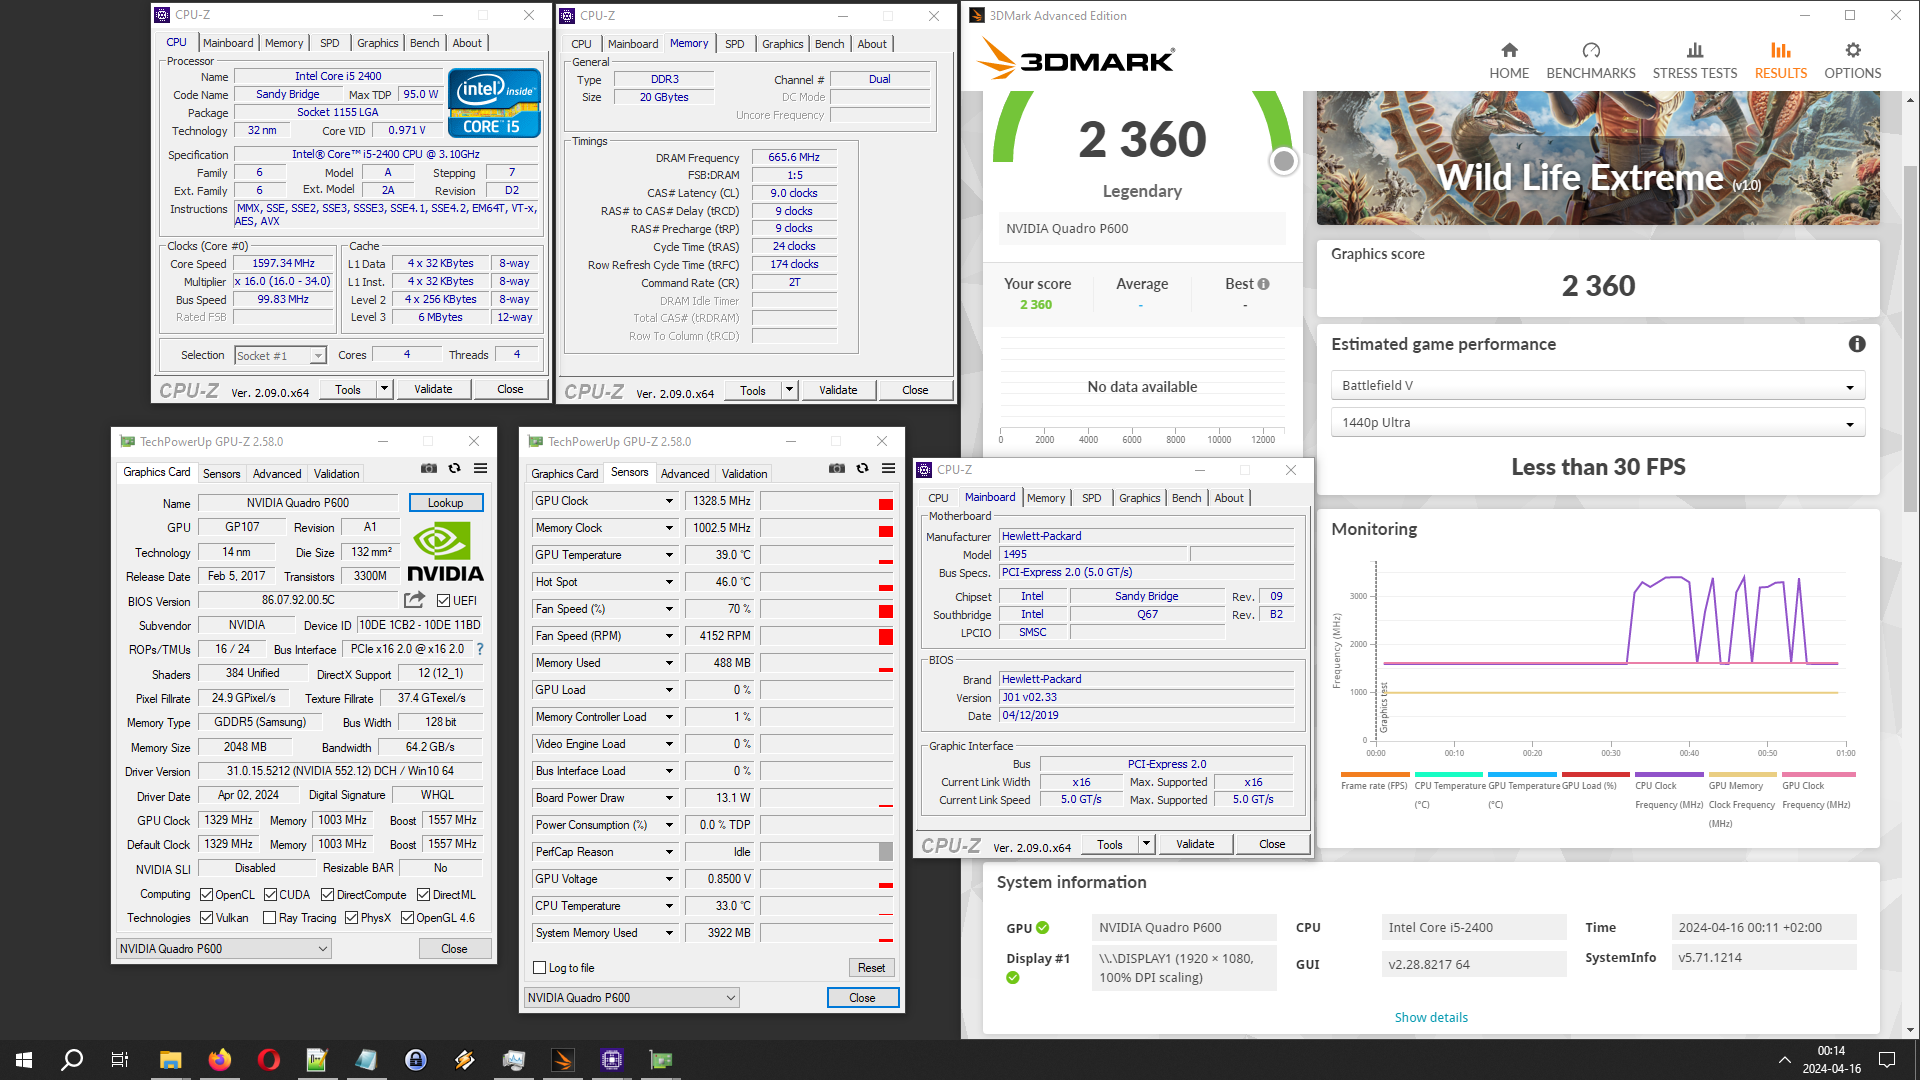This screenshot has height=1080, width=1920.
Task: Open Socket #1 selection dropdown
Action: click(x=280, y=356)
